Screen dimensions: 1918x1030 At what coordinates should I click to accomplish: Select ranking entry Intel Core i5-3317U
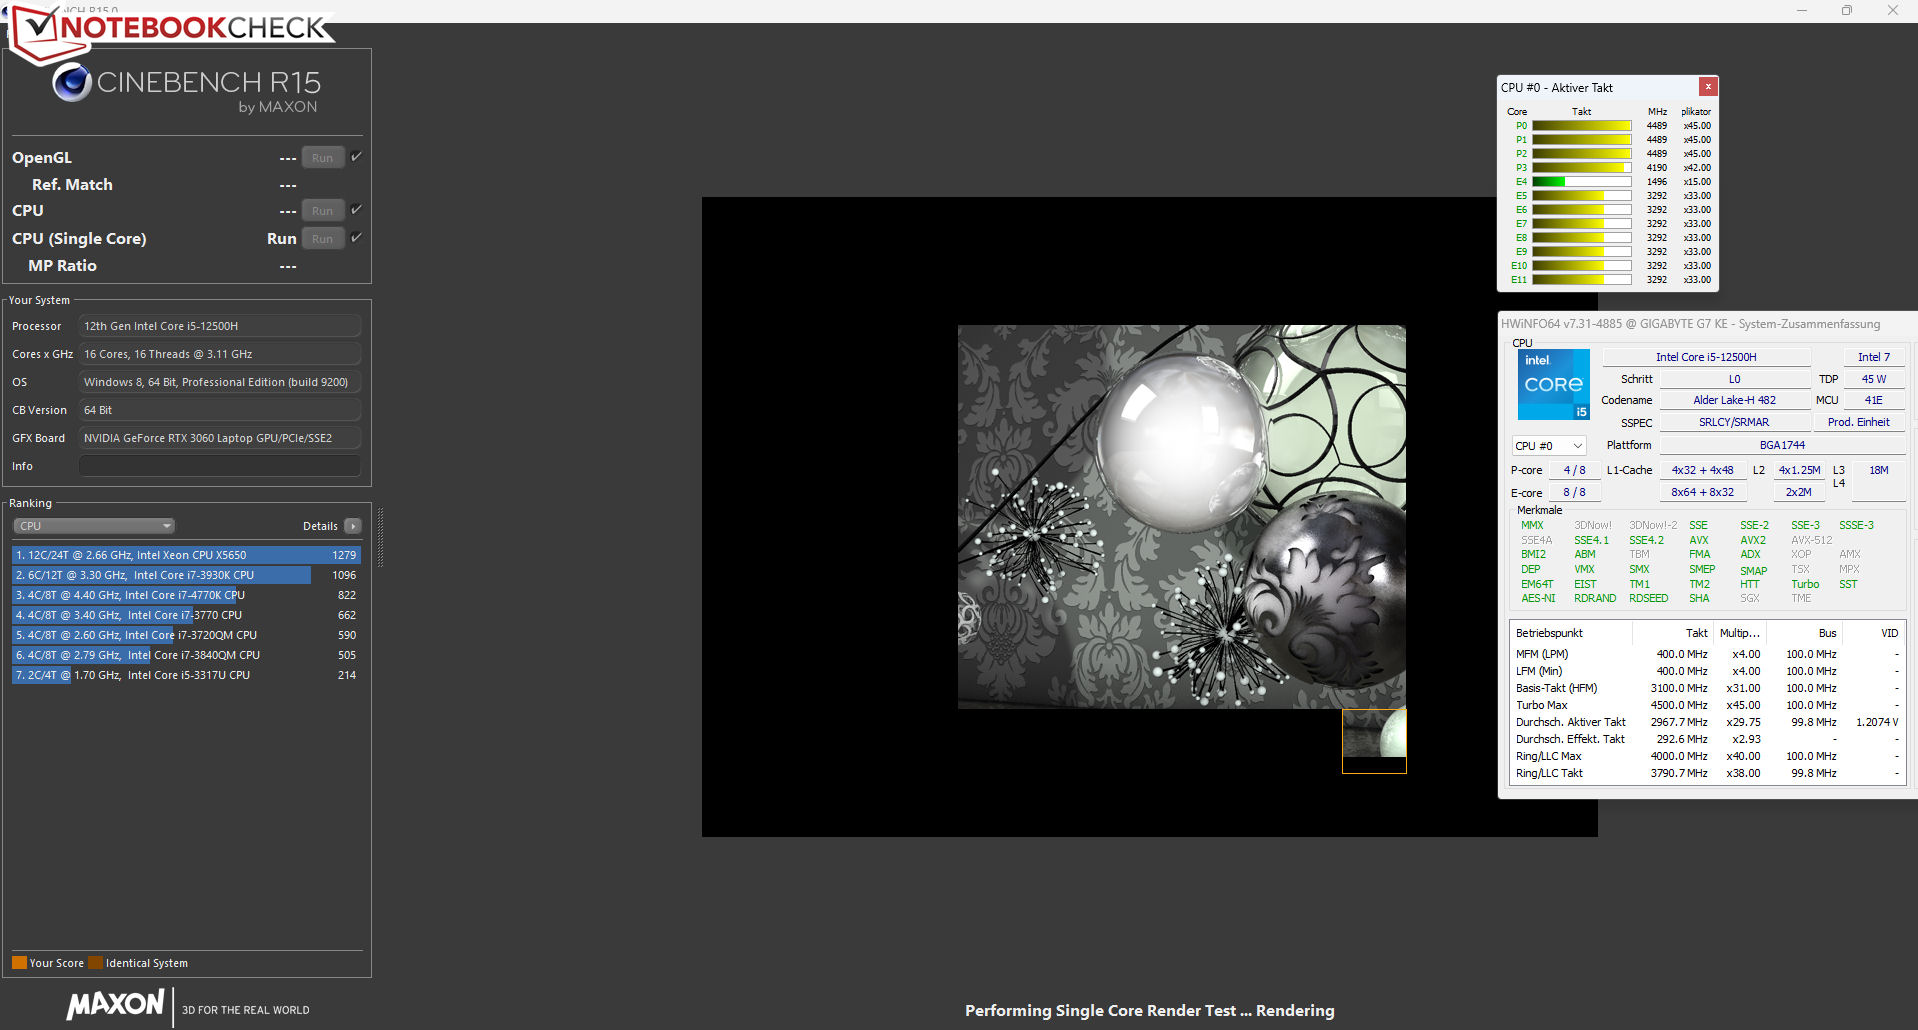coord(186,675)
